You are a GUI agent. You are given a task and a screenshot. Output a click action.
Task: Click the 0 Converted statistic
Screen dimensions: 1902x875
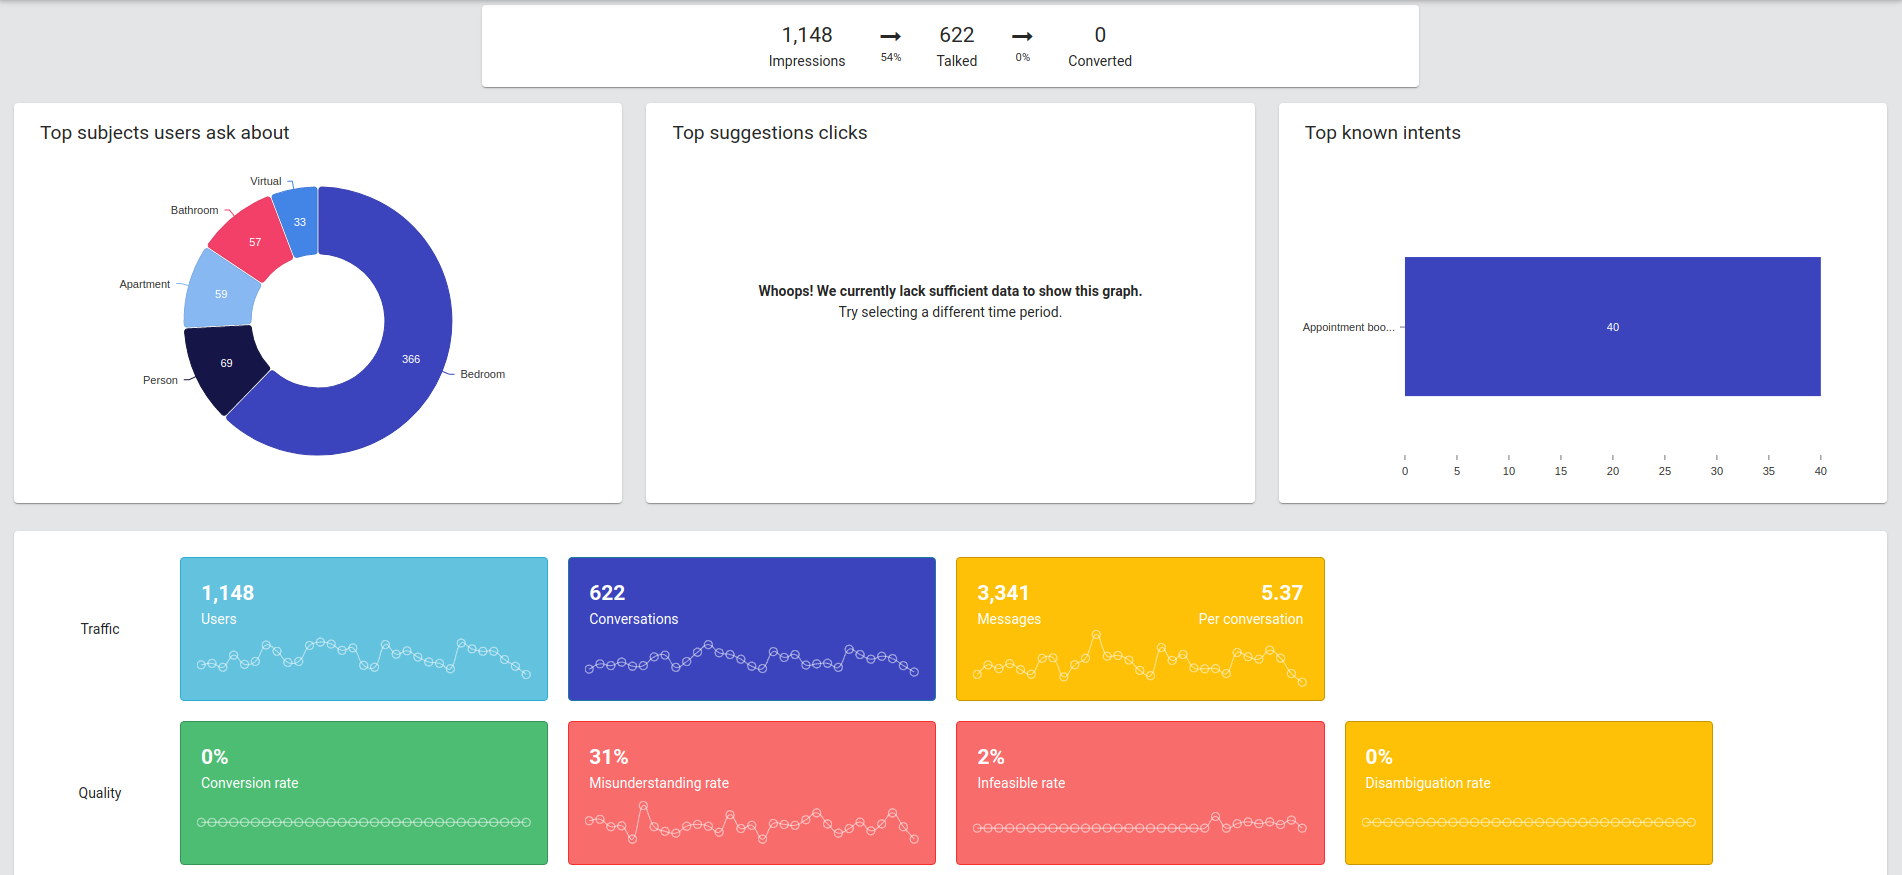pos(1100,47)
